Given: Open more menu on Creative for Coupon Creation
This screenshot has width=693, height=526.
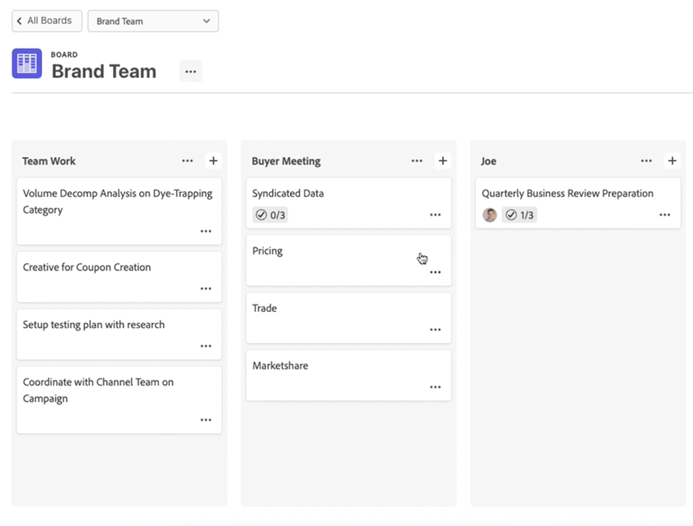Looking at the screenshot, I should tap(206, 288).
